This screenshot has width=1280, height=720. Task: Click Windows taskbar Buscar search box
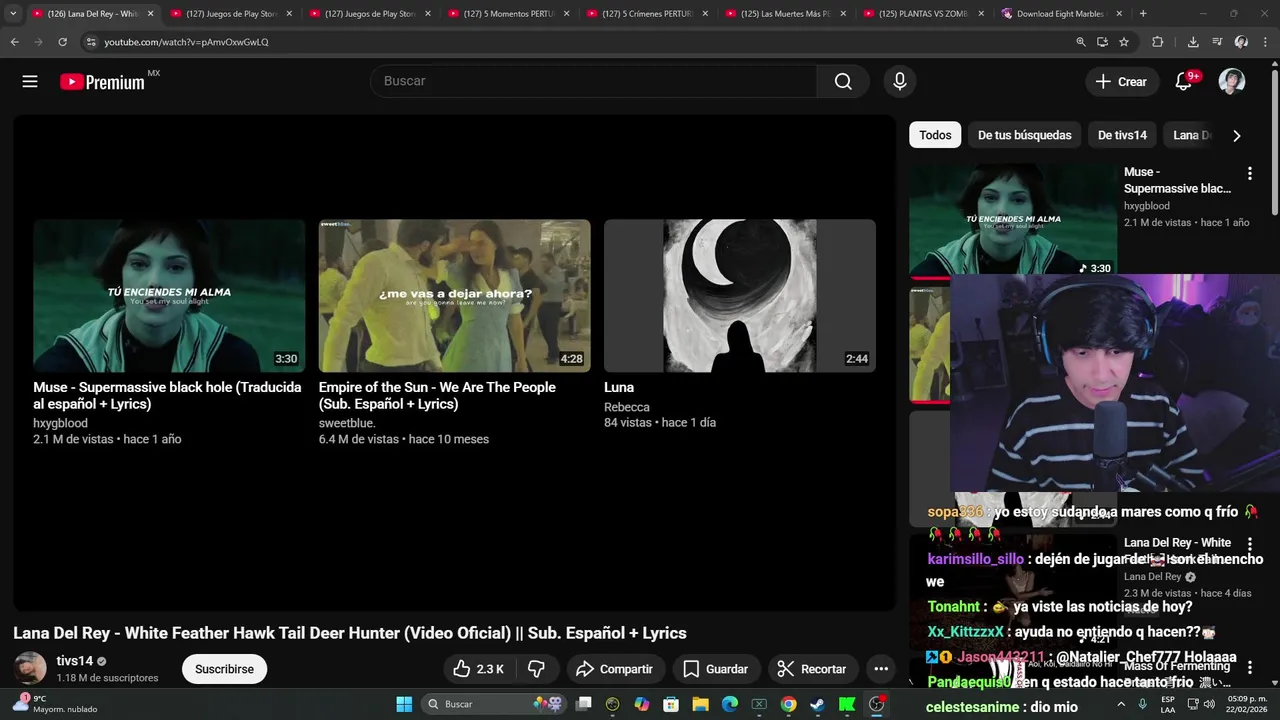494,704
